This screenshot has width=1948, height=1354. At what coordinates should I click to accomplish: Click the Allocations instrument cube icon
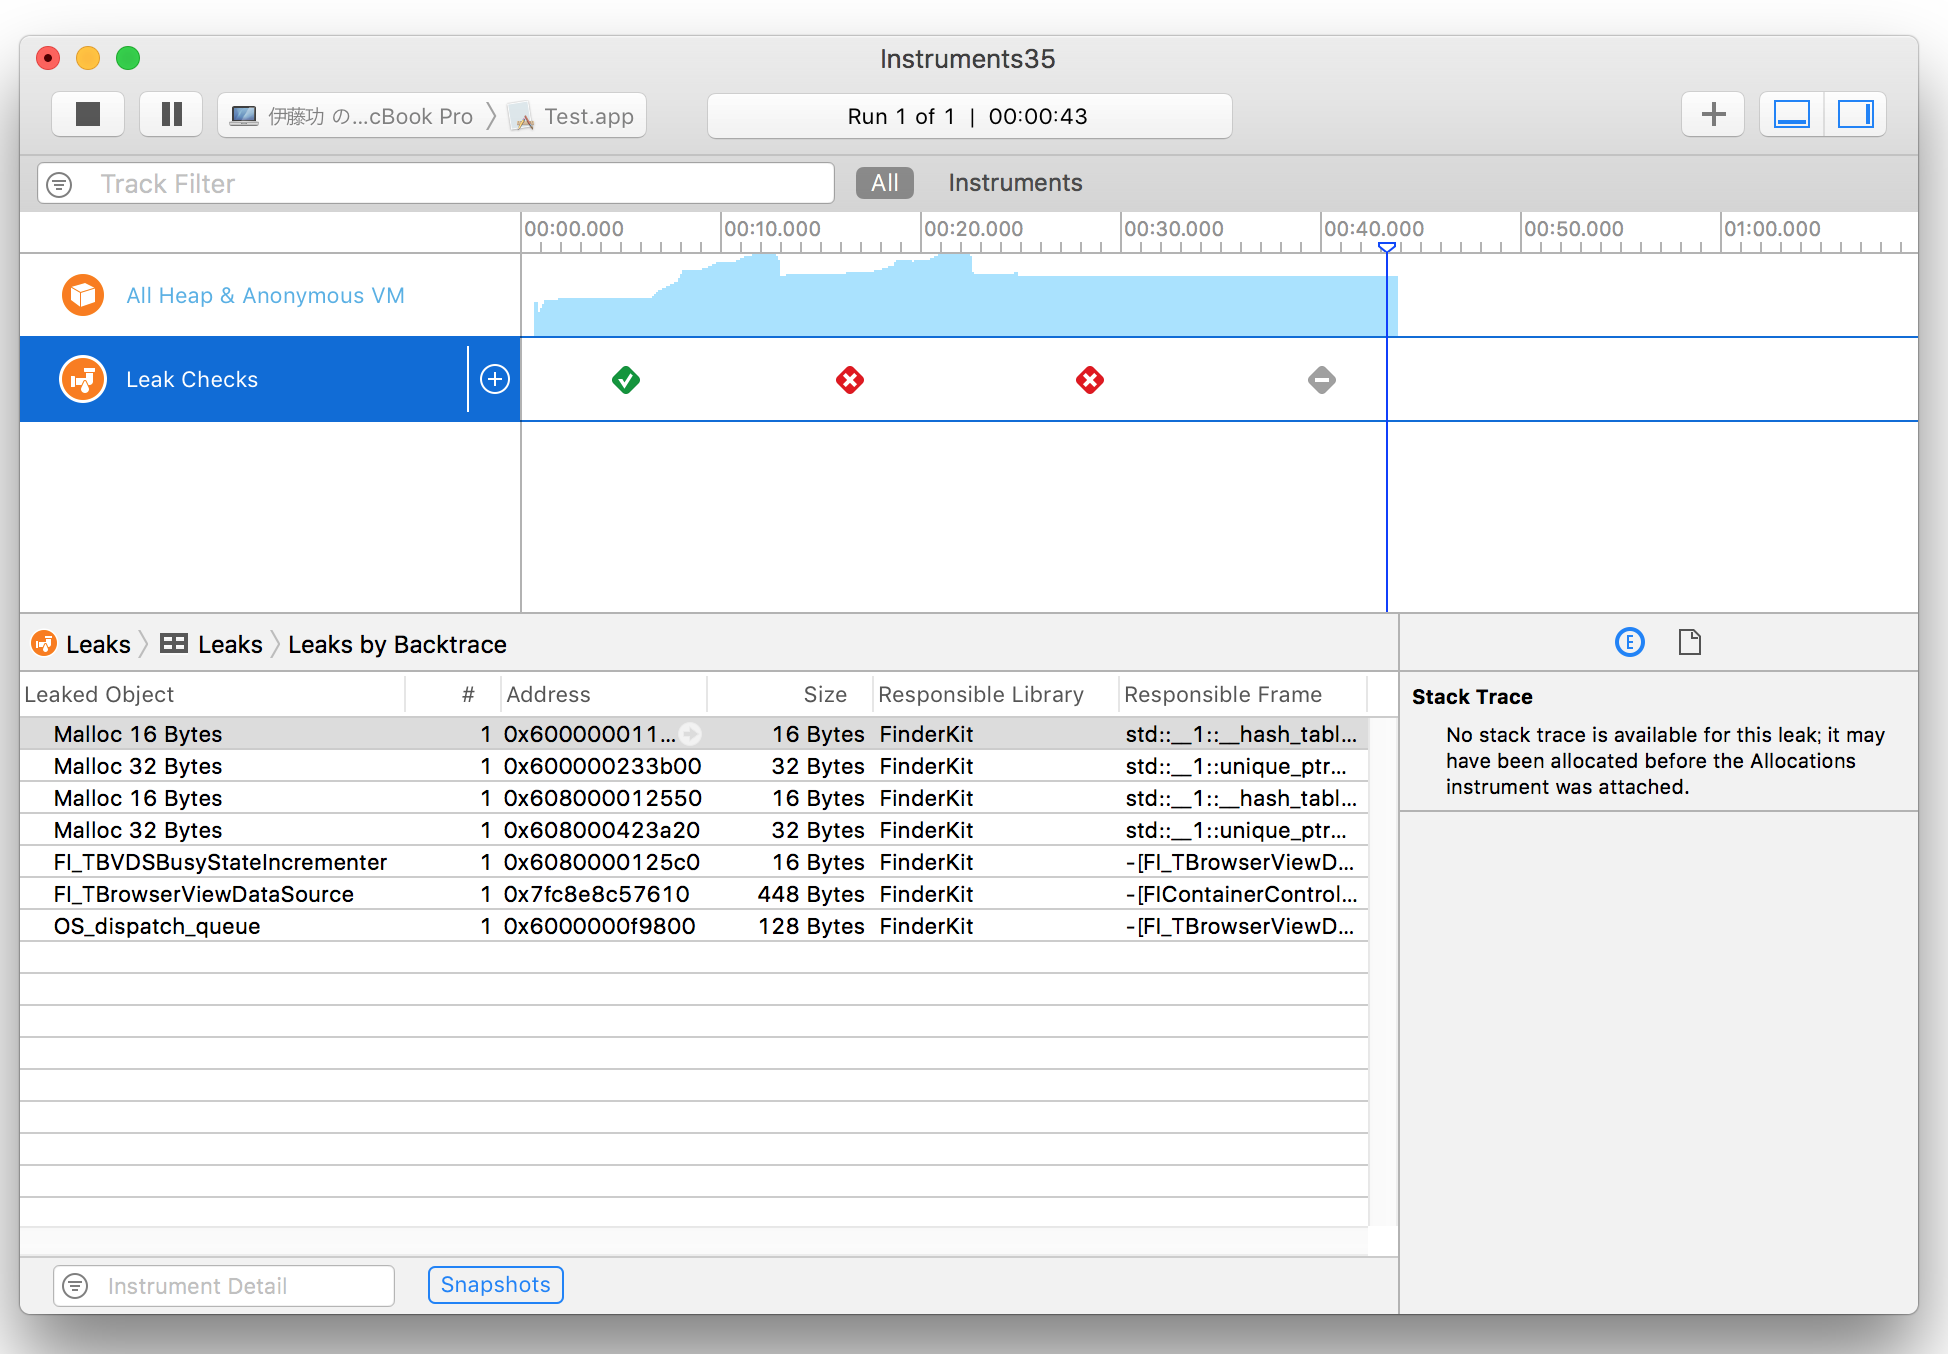83,295
